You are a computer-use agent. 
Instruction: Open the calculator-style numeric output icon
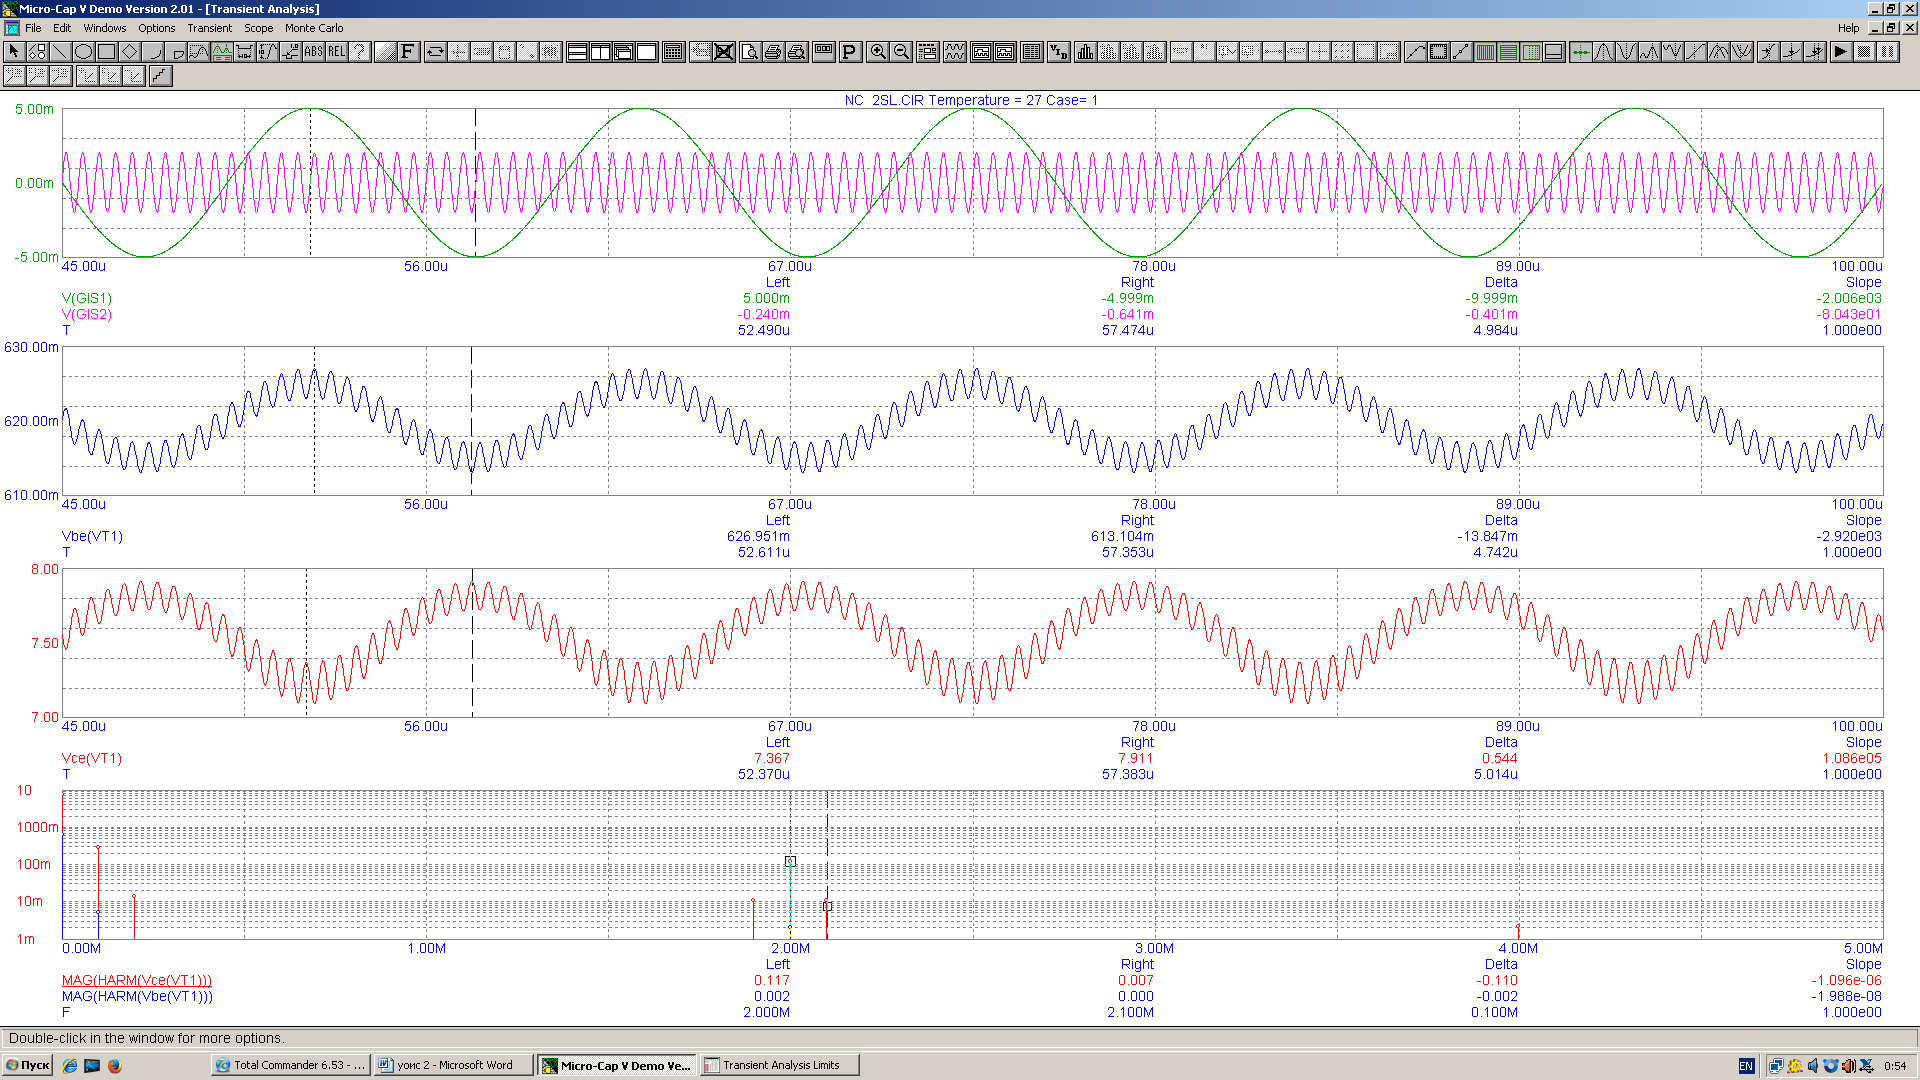(x=673, y=52)
